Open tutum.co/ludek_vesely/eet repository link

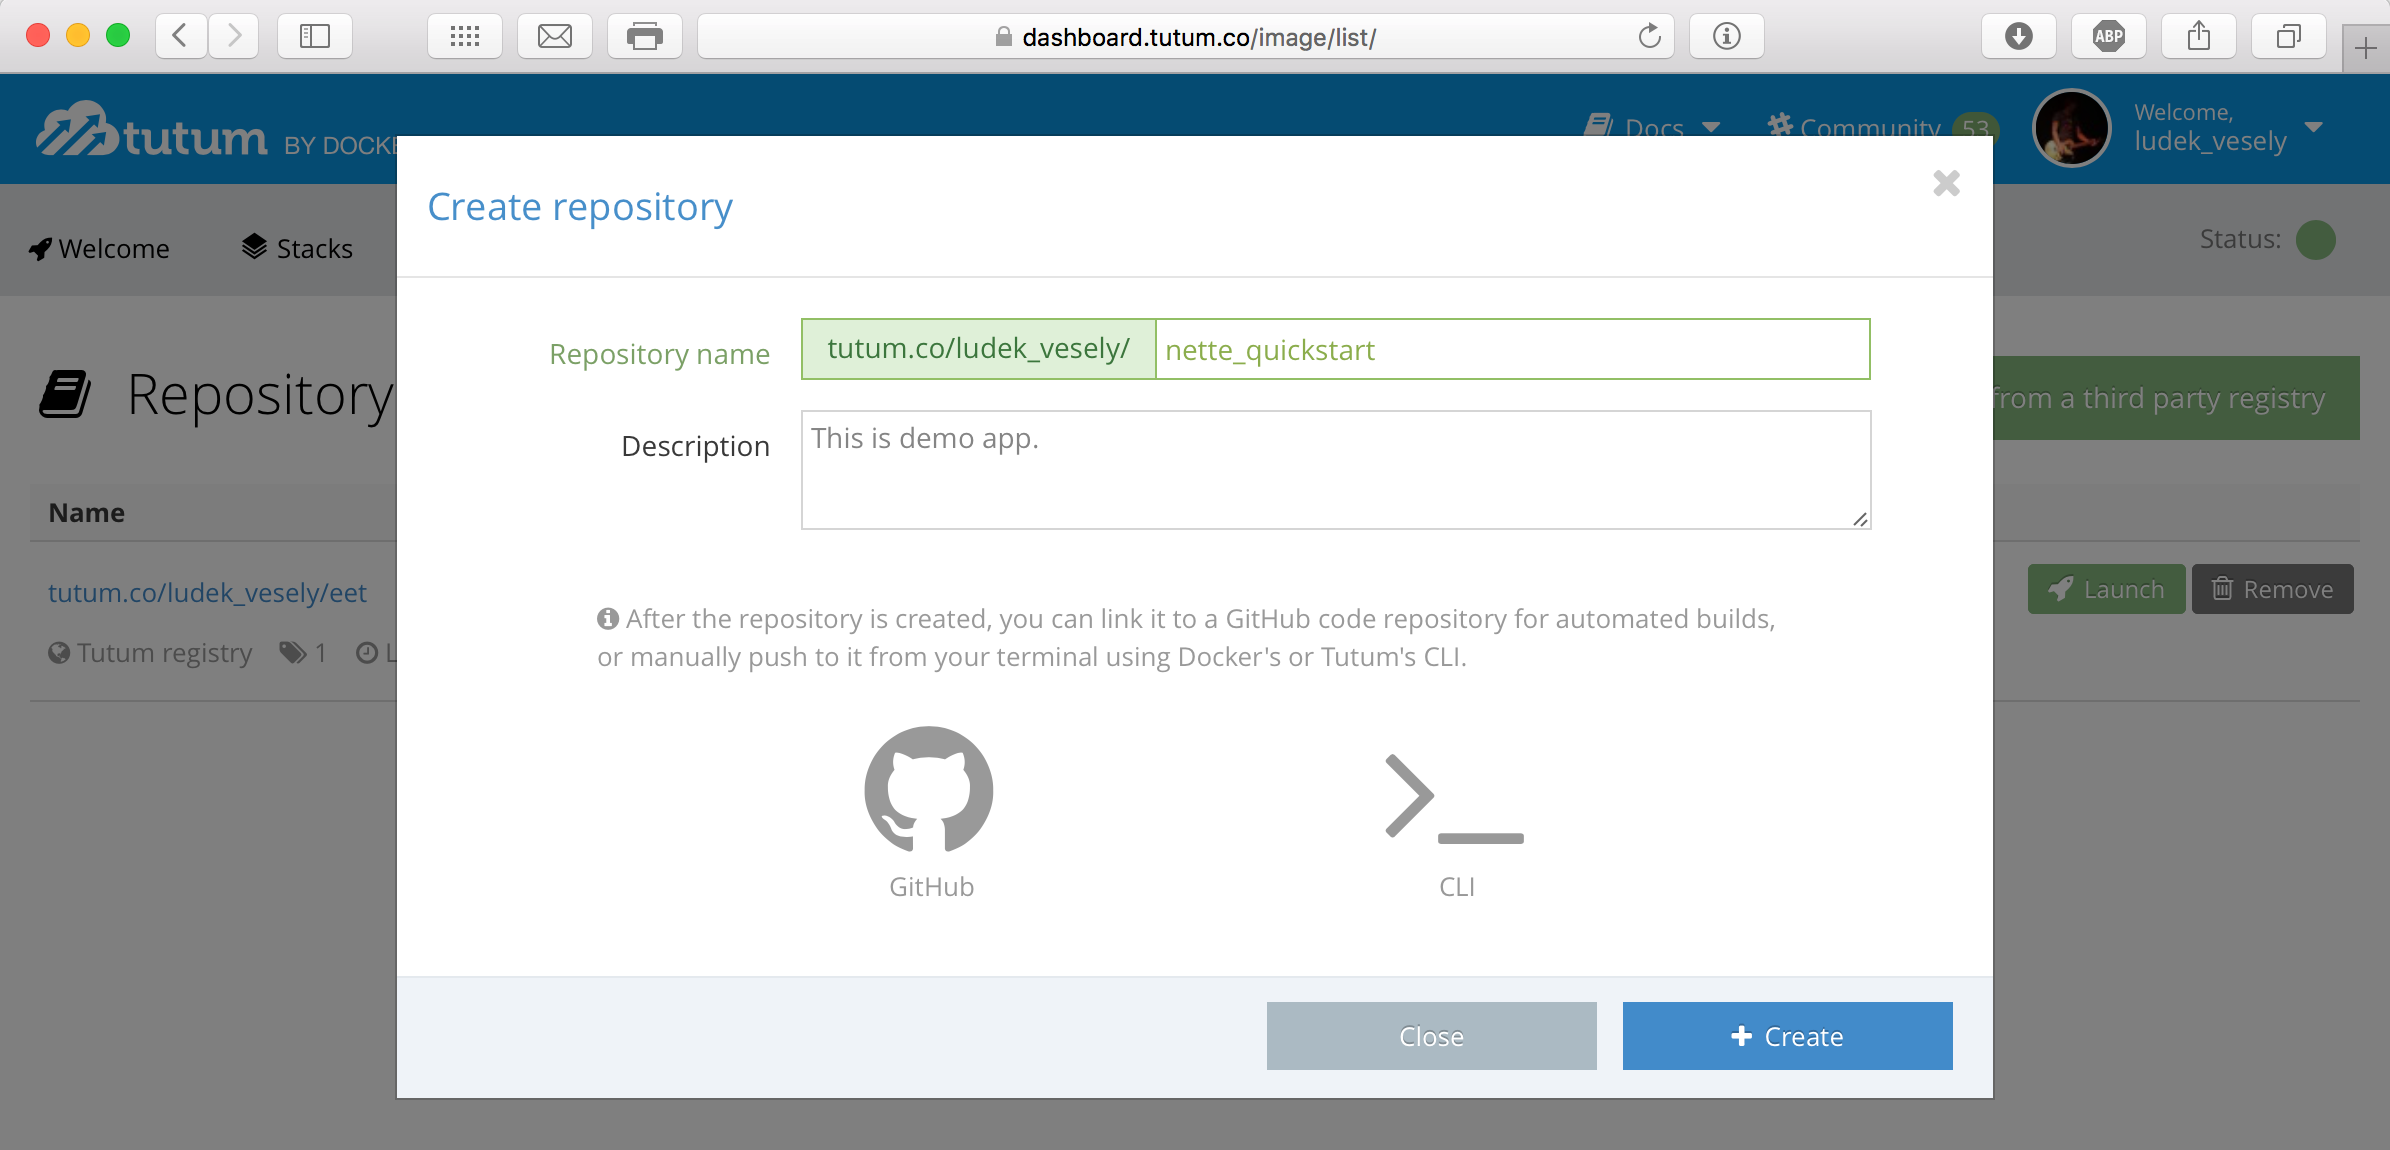point(207,593)
